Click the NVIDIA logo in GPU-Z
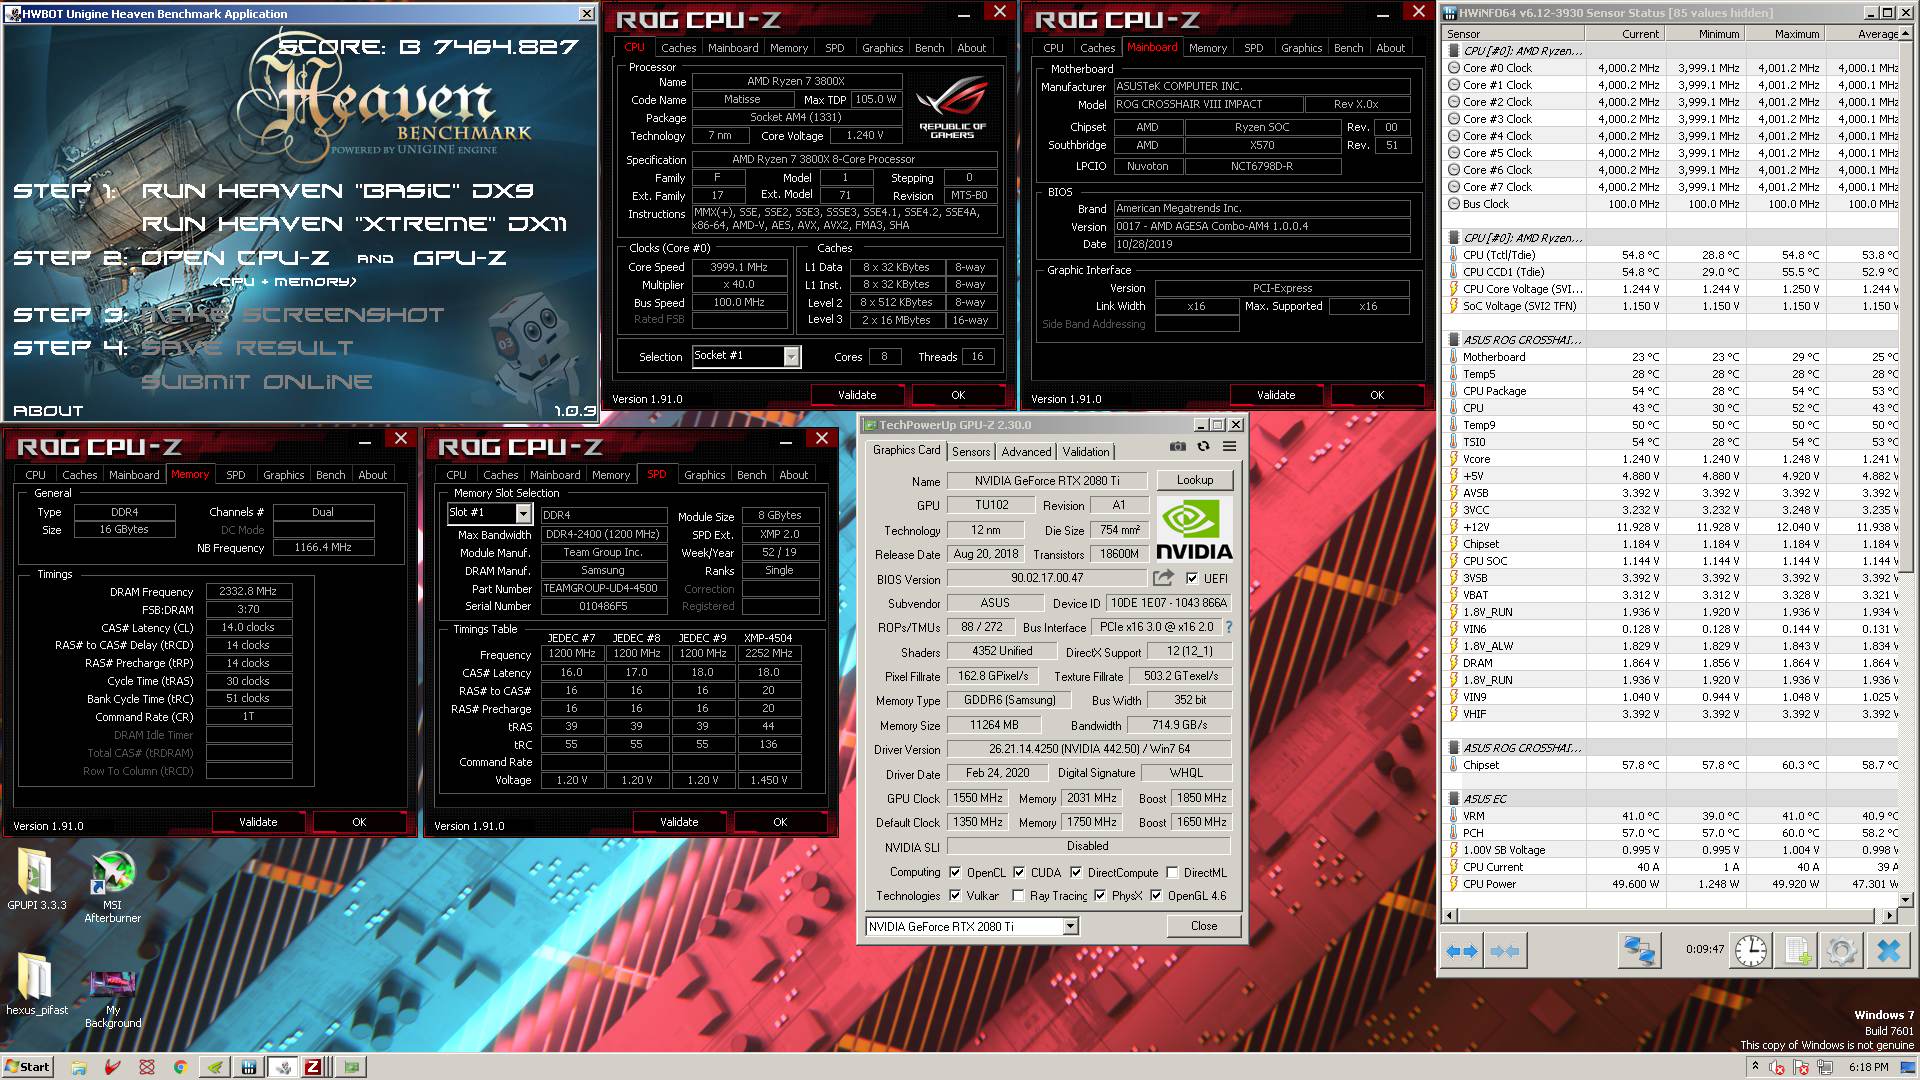Image resolution: width=1920 pixels, height=1080 pixels. pos(1194,530)
